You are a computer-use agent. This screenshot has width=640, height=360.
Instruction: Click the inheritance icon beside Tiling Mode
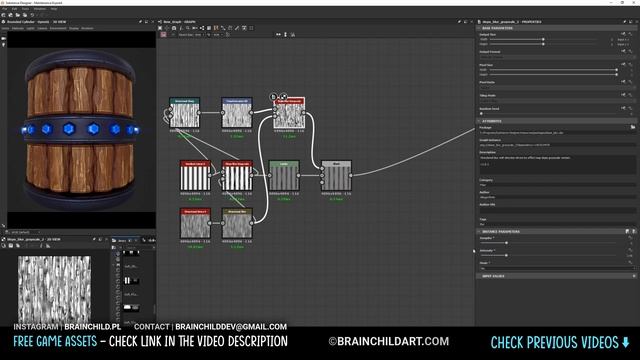coord(623,95)
